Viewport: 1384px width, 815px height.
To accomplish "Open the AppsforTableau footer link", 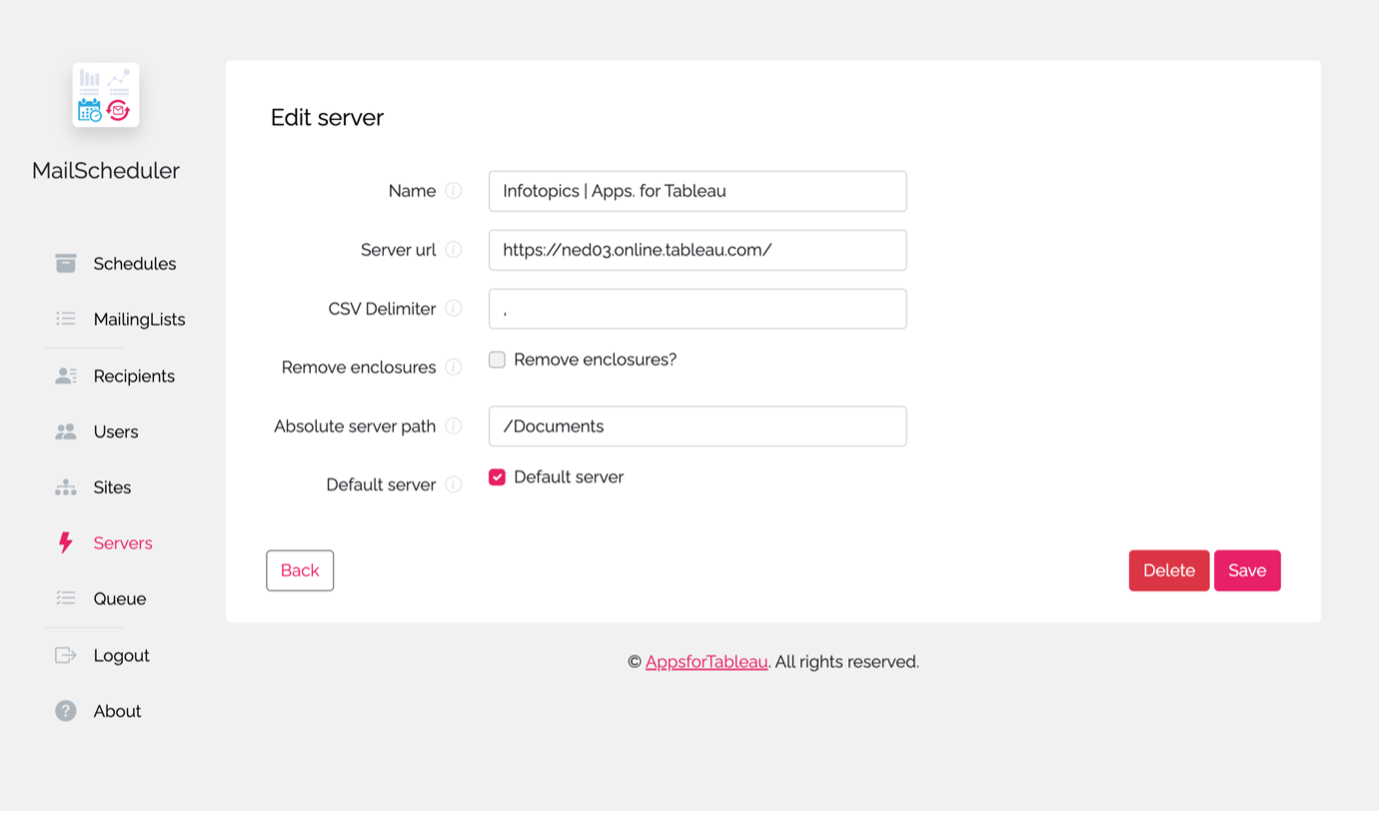I will point(706,662).
